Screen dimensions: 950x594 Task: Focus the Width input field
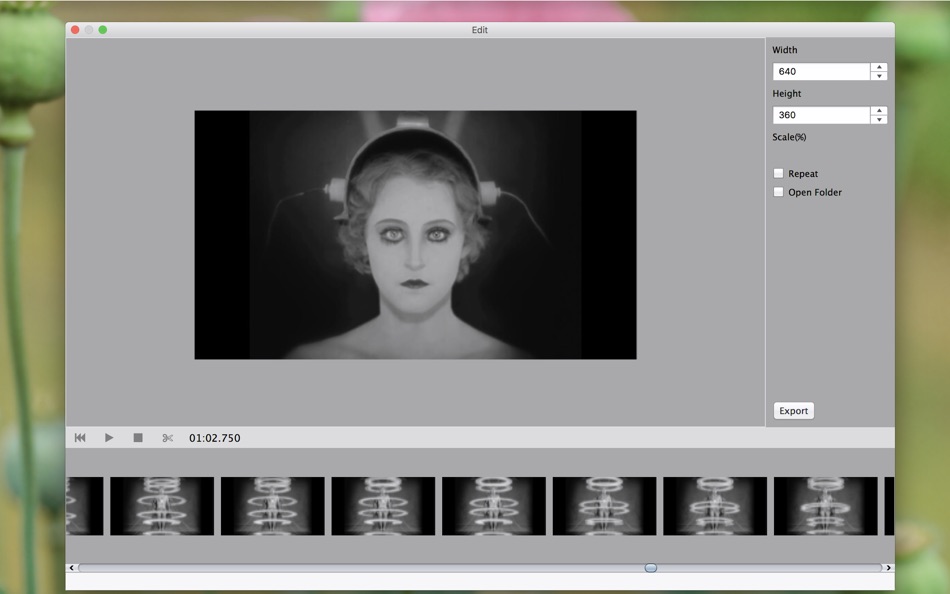pos(822,72)
